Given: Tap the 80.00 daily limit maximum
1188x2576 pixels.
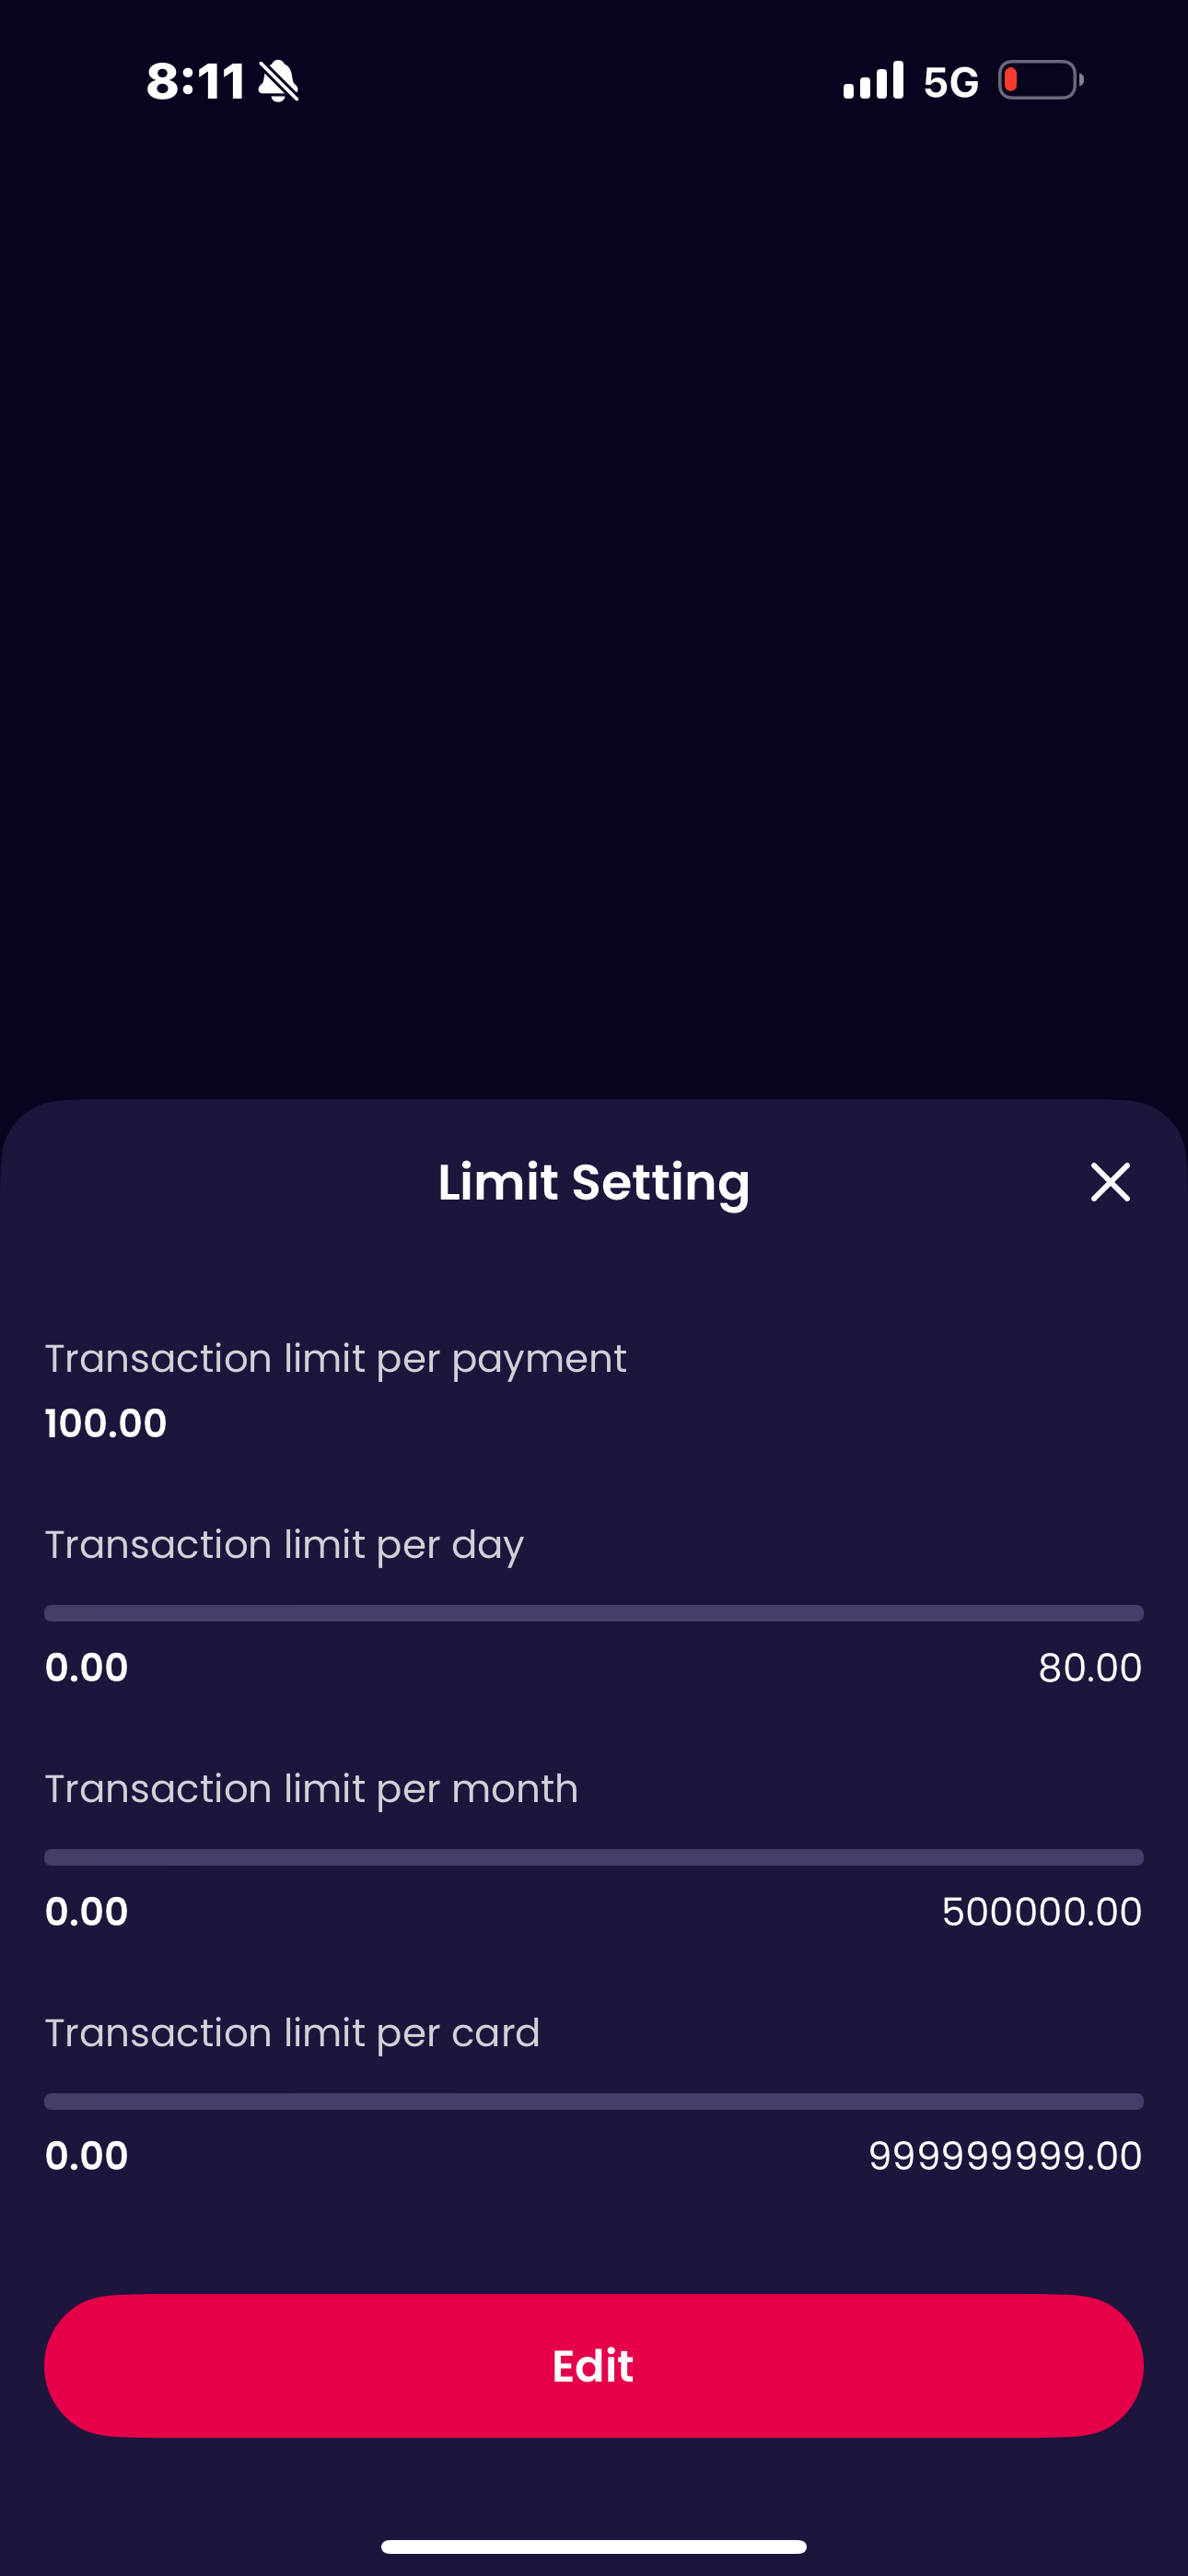Looking at the screenshot, I should point(1089,1667).
